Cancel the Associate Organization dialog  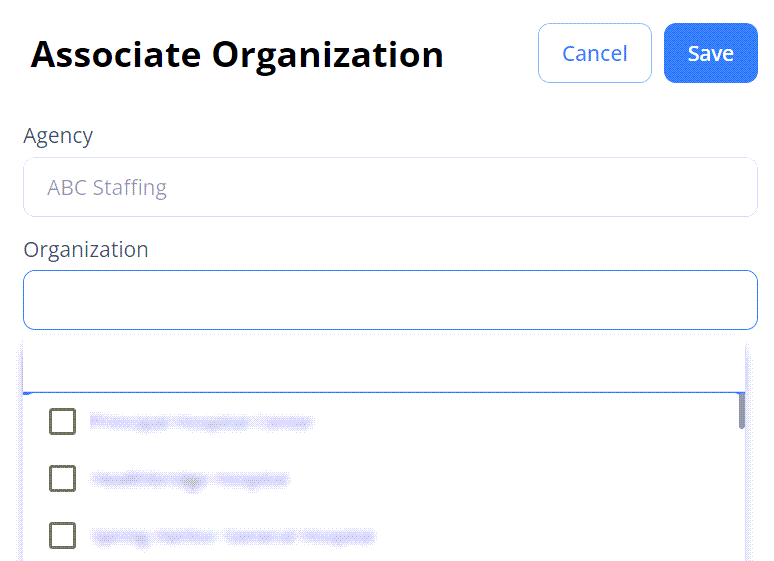(x=594, y=53)
